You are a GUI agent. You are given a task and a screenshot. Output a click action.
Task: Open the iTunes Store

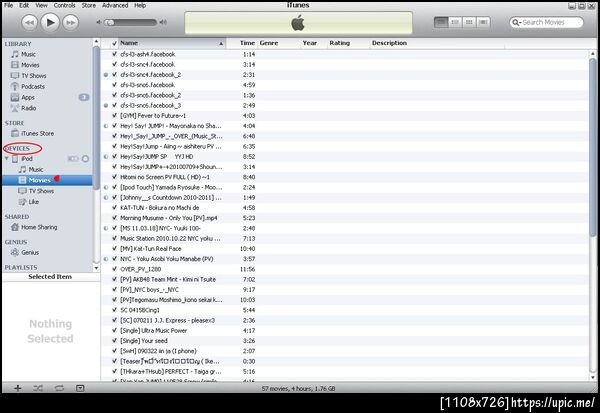pos(37,133)
